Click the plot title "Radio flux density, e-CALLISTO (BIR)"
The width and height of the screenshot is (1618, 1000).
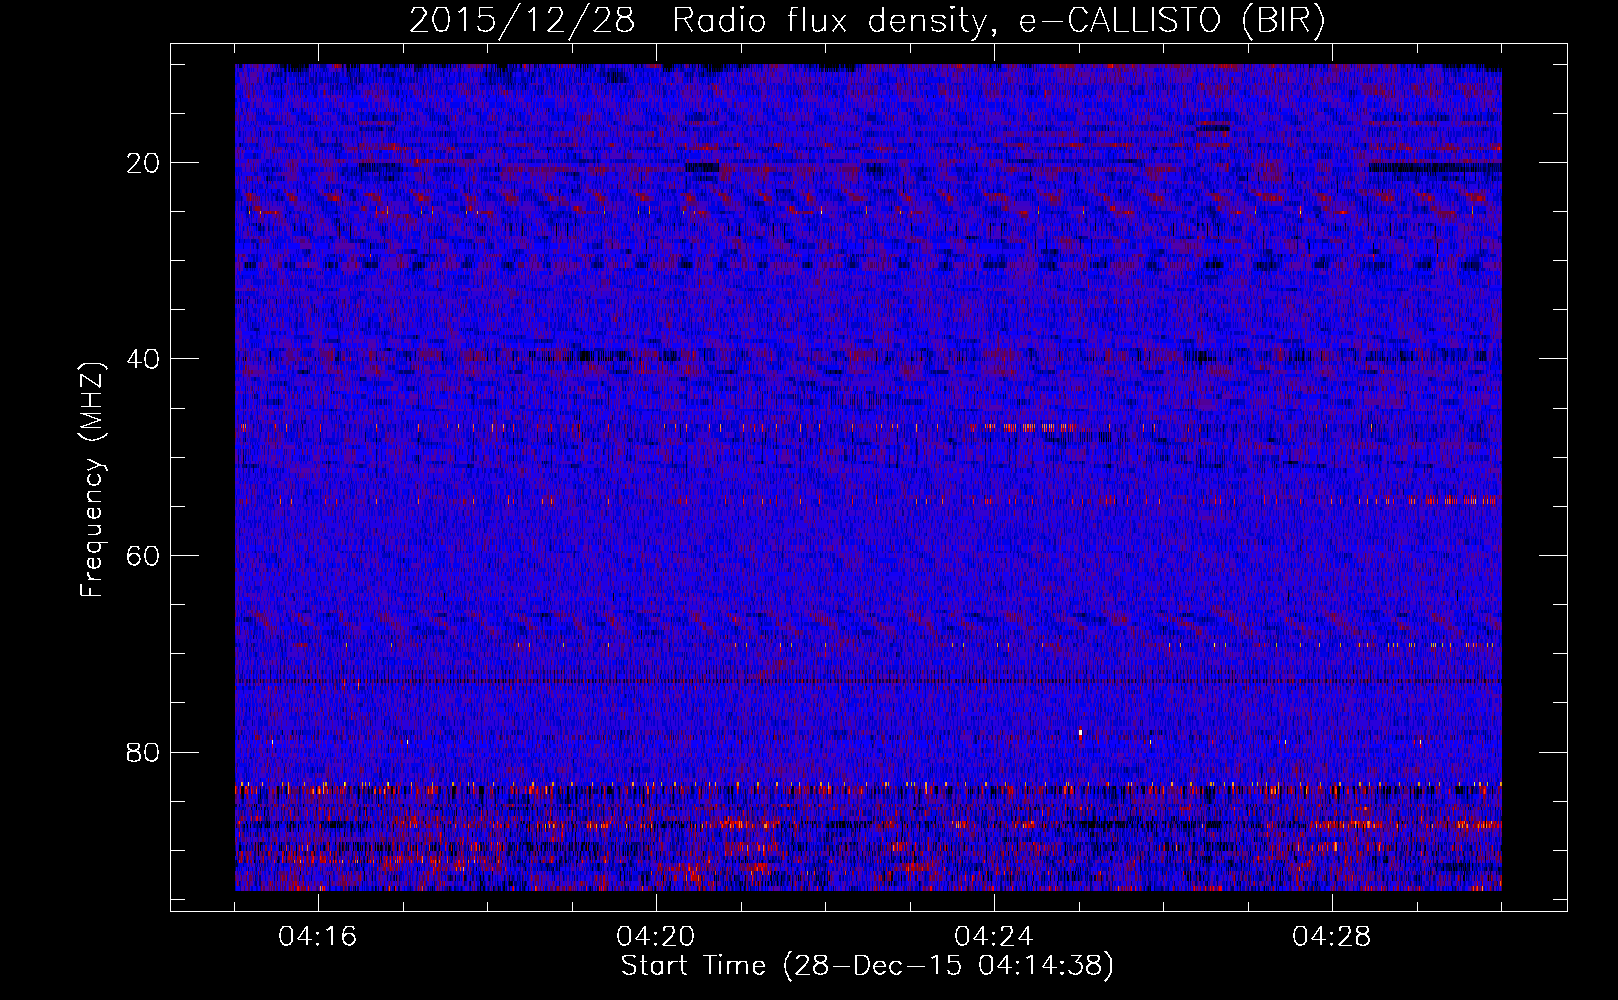coord(999,21)
